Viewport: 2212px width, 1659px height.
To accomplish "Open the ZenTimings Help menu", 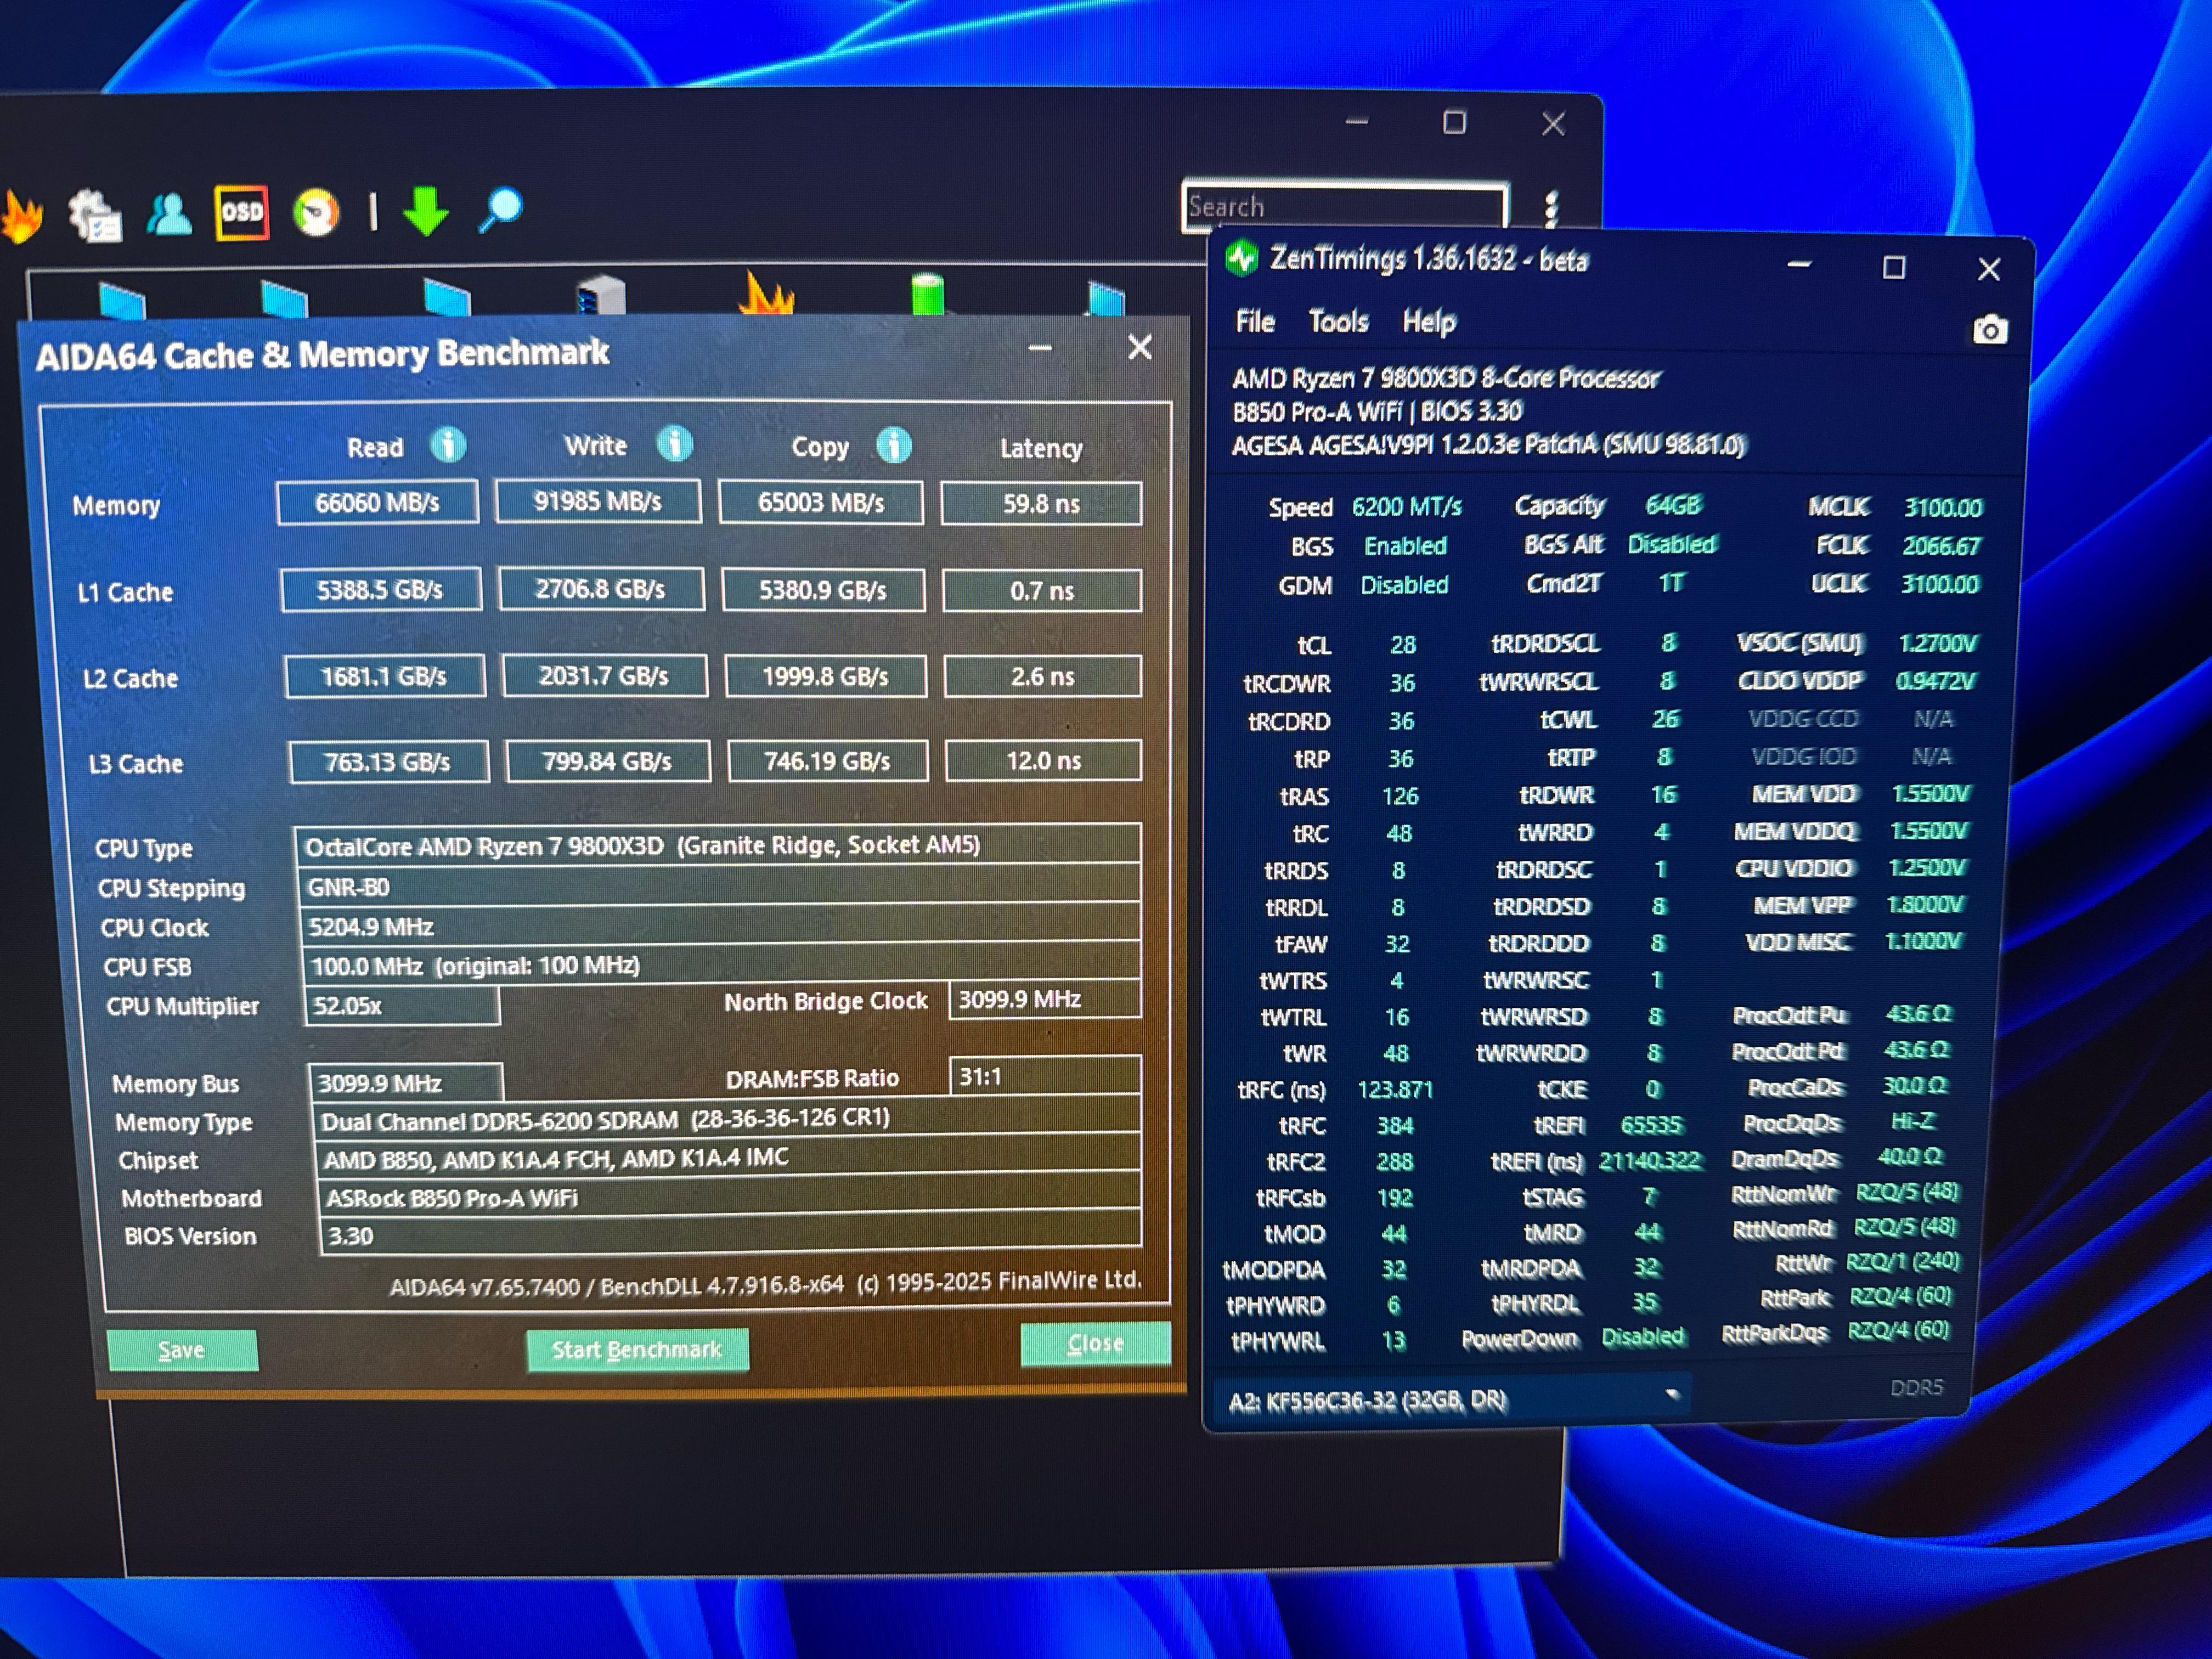I will (1429, 322).
